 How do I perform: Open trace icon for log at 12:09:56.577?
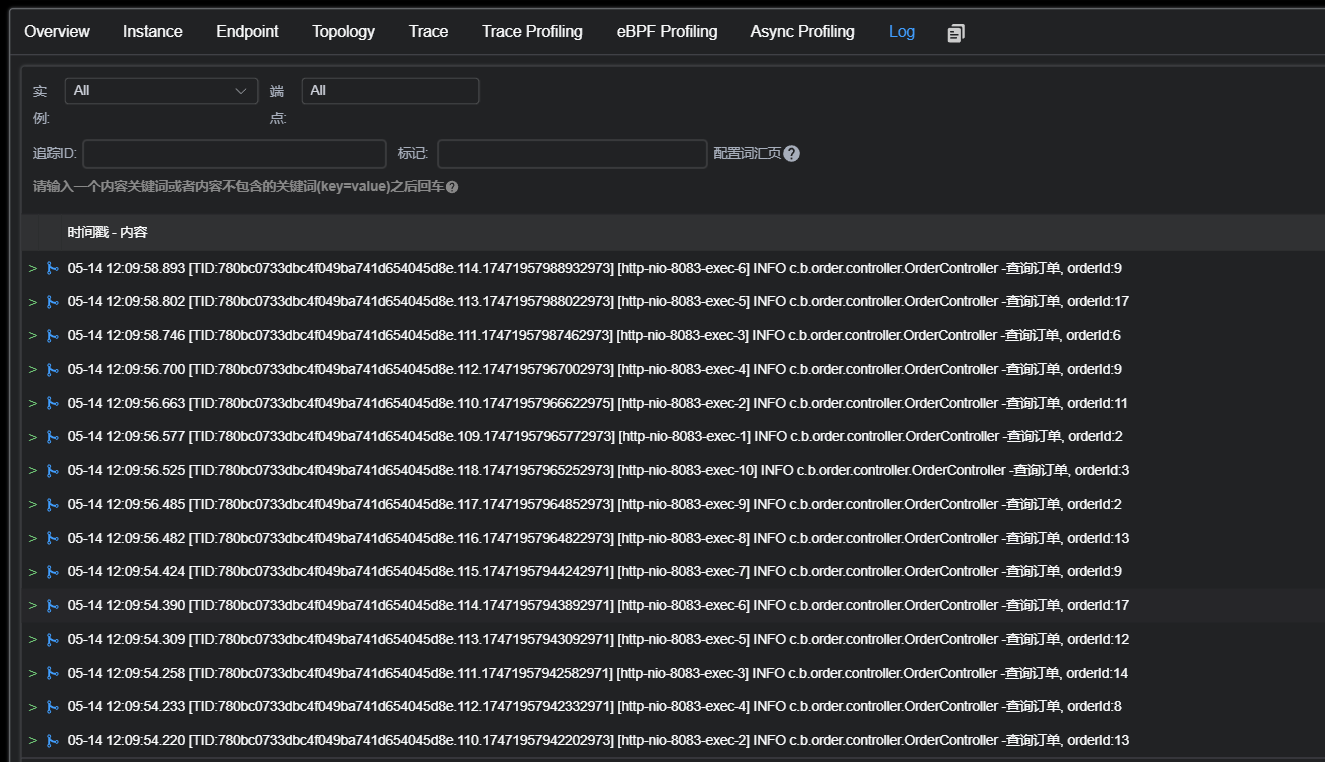[x=53, y=437]
